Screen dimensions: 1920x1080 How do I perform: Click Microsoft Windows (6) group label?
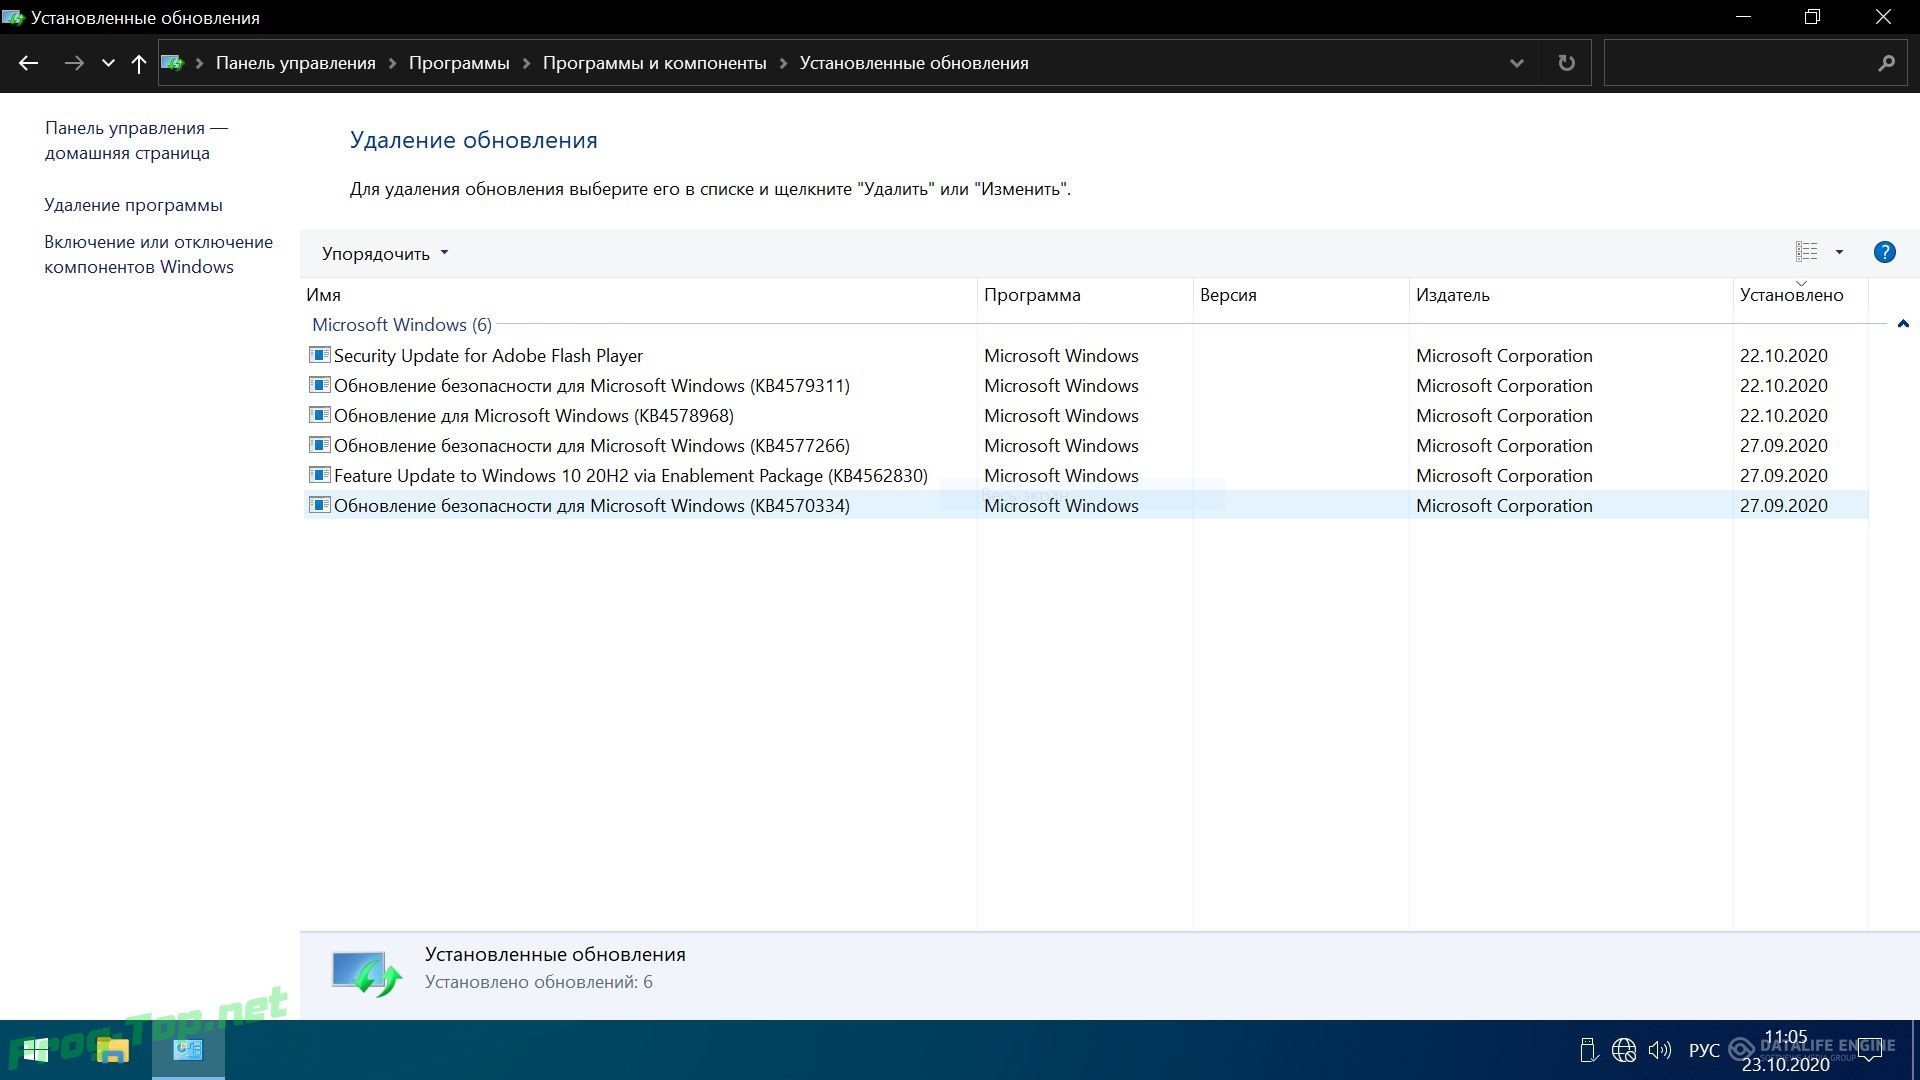tap(402, 325)
